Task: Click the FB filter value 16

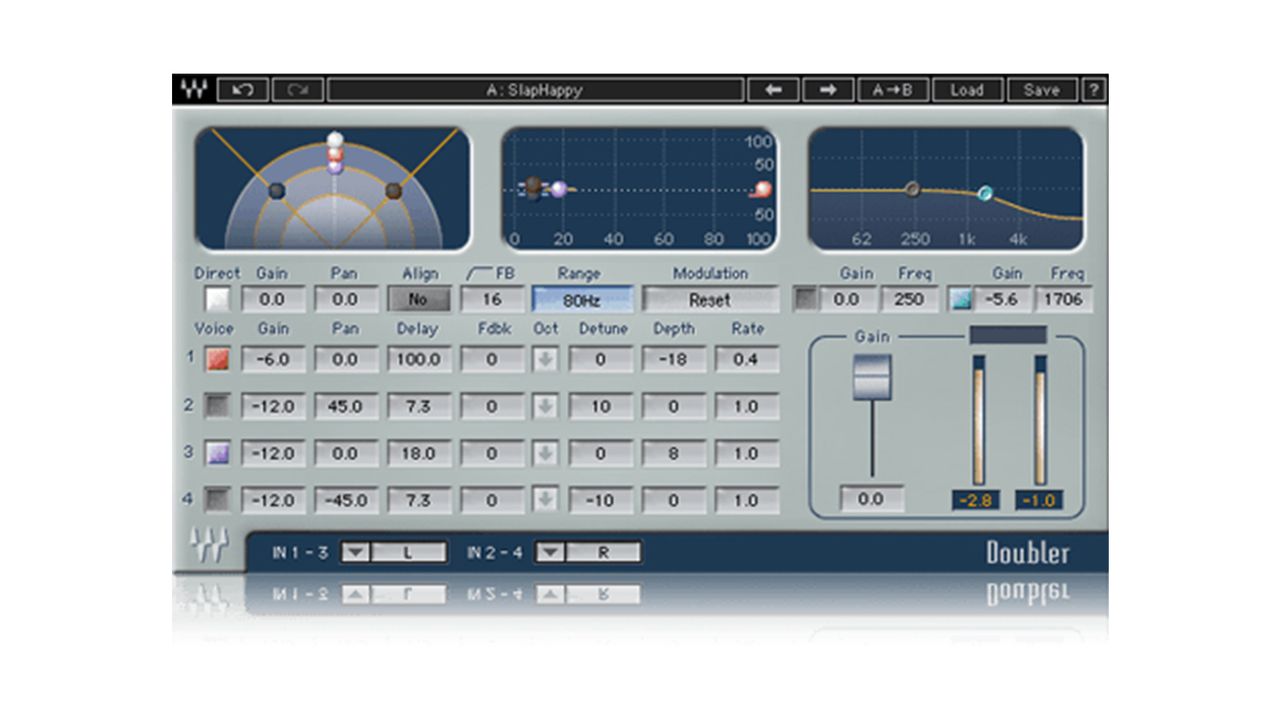Action: [x=492, y=299]
